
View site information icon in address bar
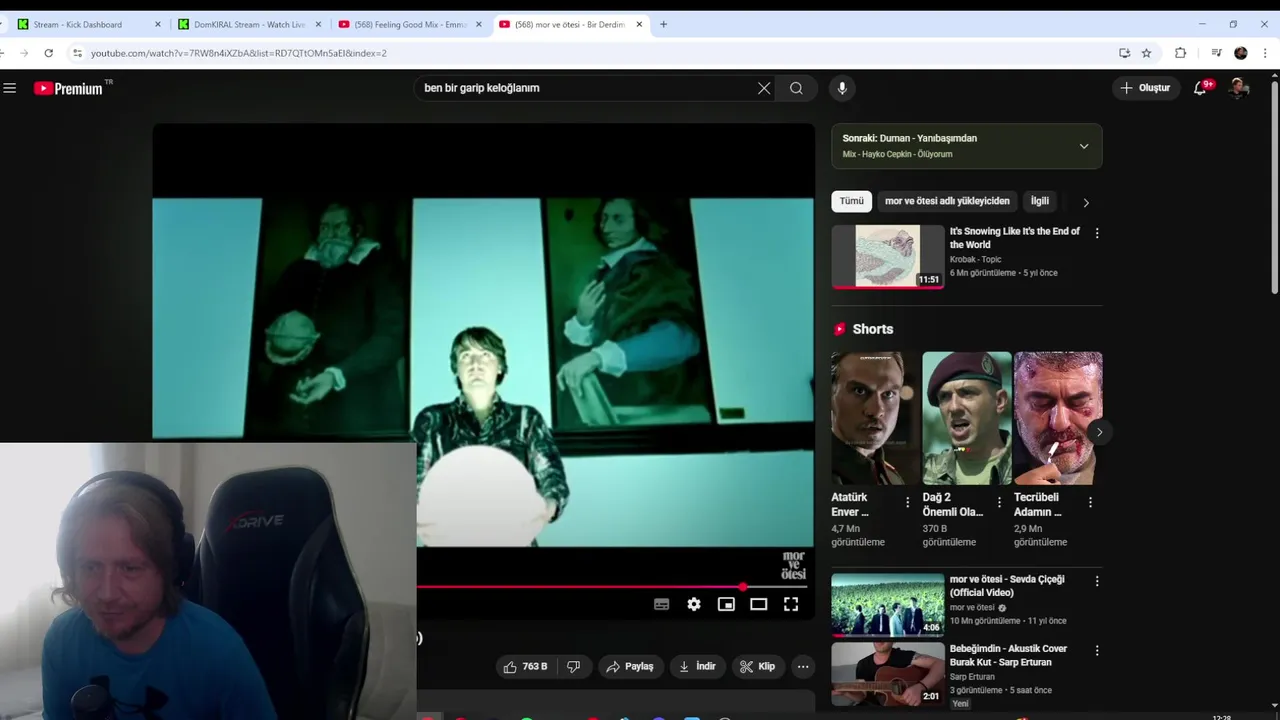tap(77, 53)
